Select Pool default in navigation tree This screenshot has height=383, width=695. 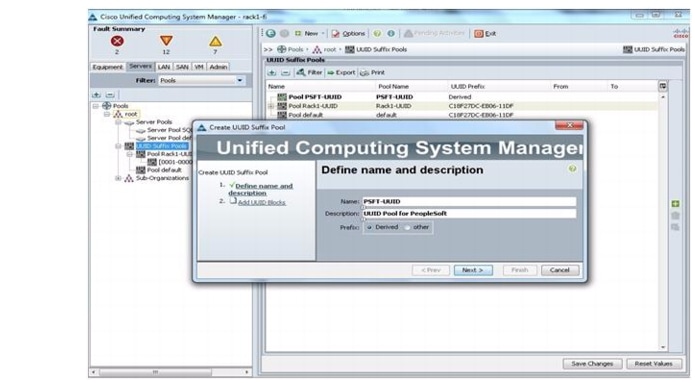pyautogui.click(x=164, y=170)
